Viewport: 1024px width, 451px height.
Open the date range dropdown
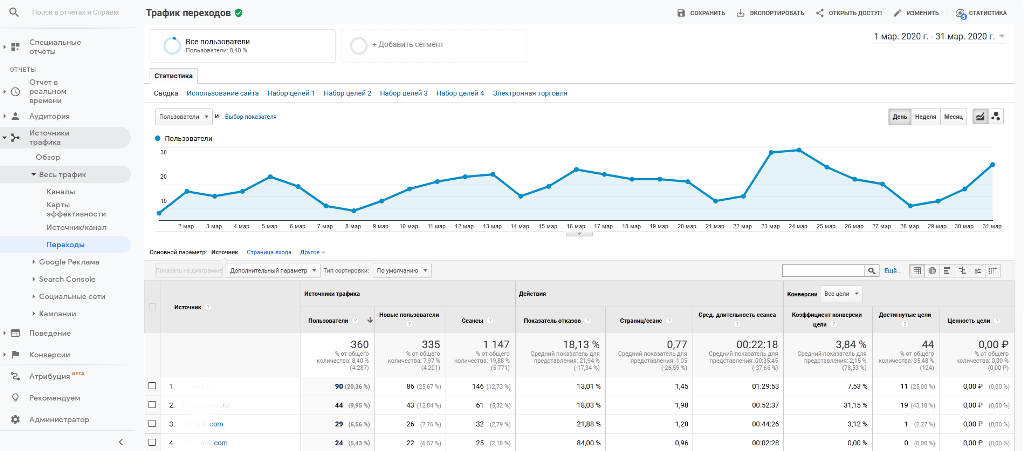[938, 37]
